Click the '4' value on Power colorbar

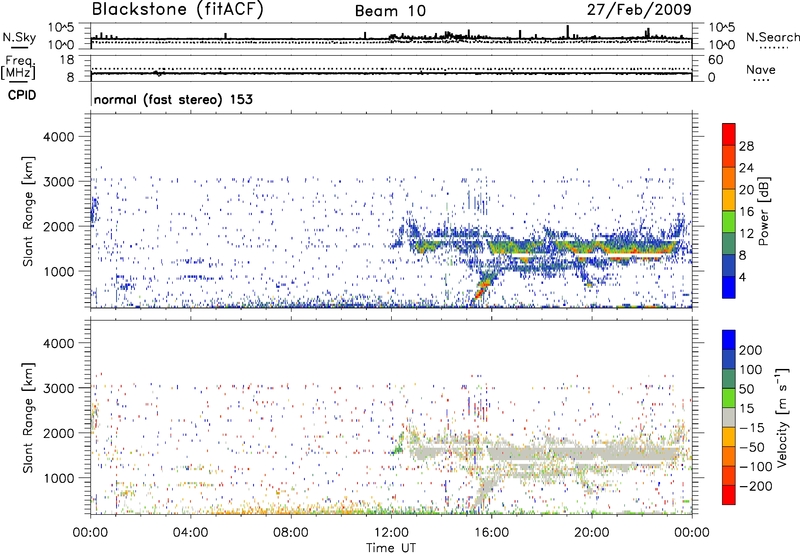(743, 277)
